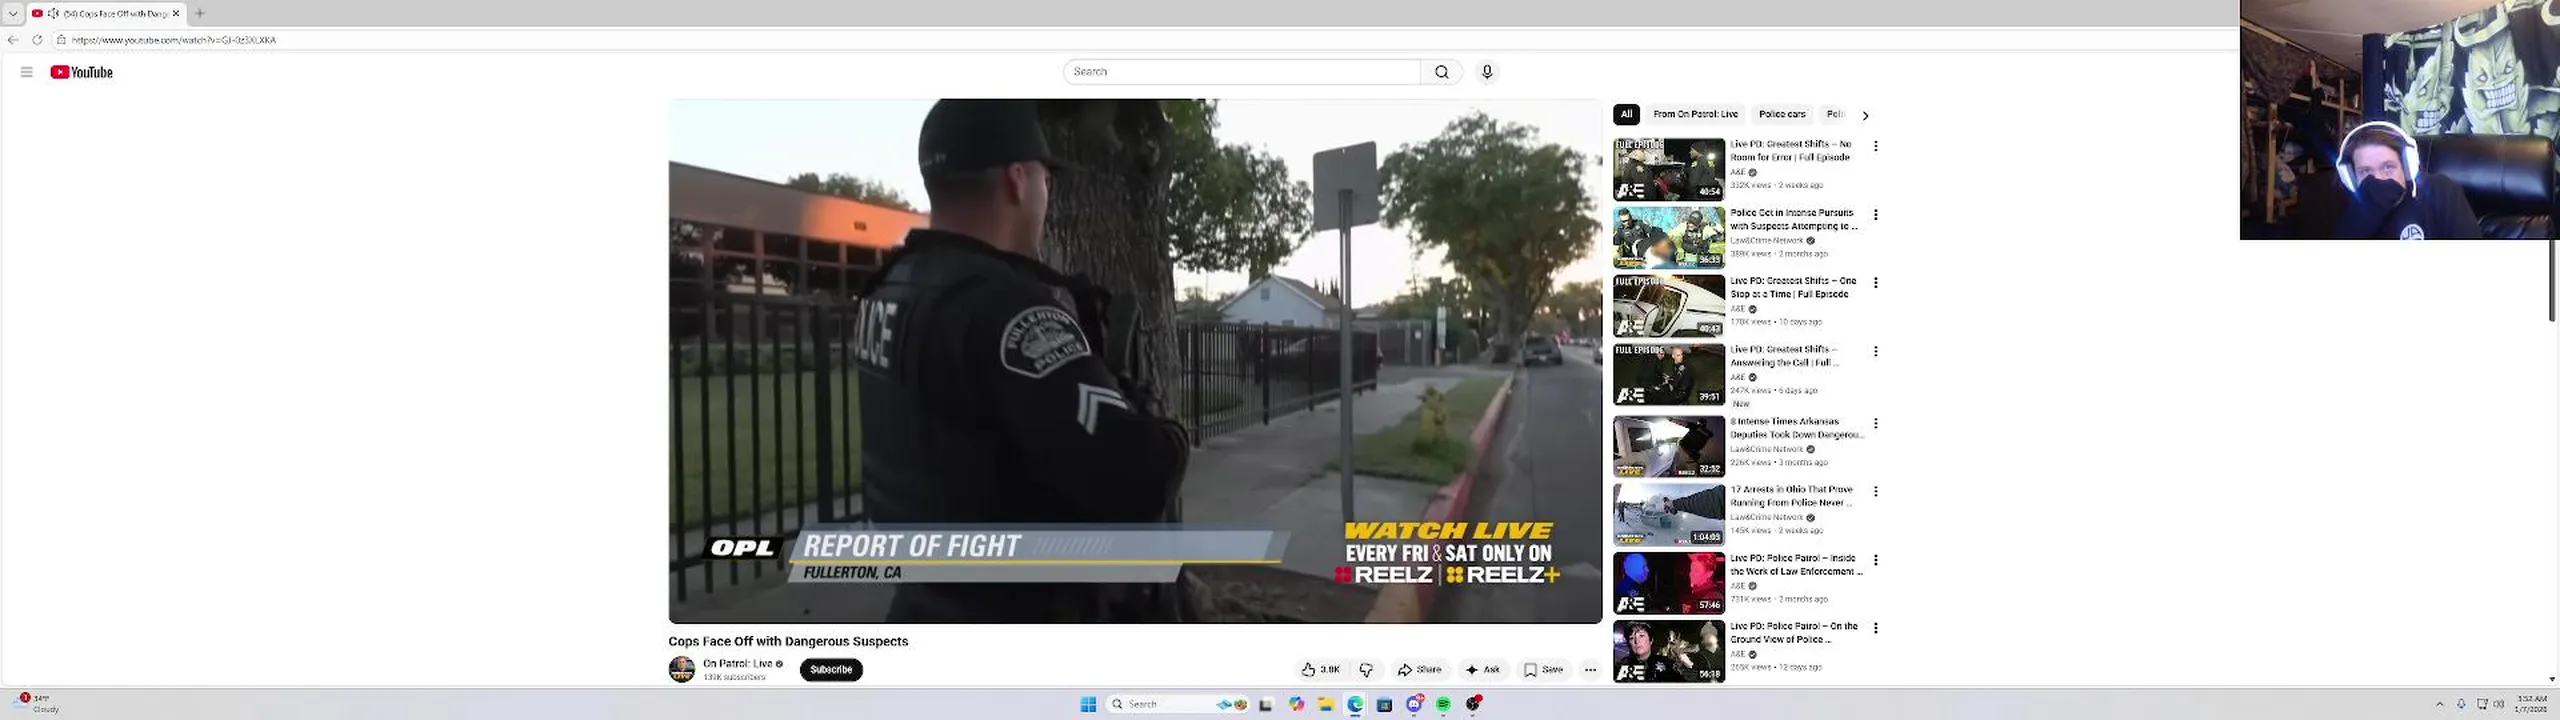This screenshot has height=720, width=2560.
Task: Launch Copilot from taskbar
Action: [1297, 704]
